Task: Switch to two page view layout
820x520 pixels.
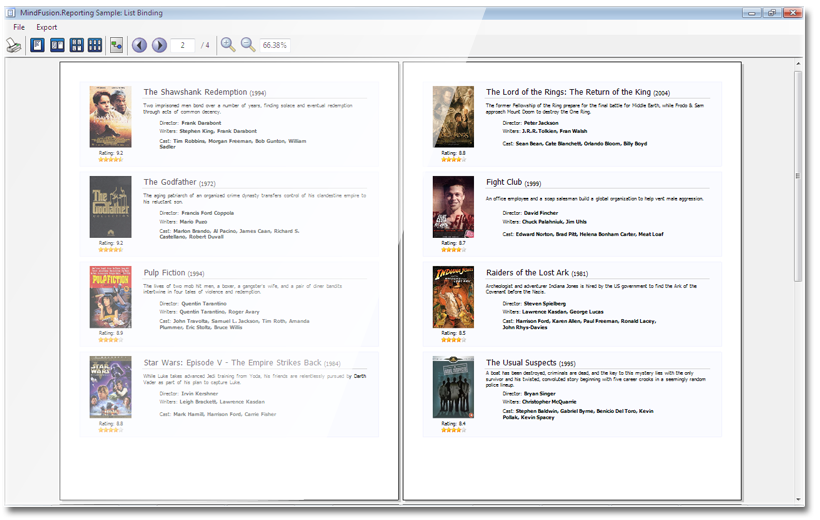Action: [57, 46]
